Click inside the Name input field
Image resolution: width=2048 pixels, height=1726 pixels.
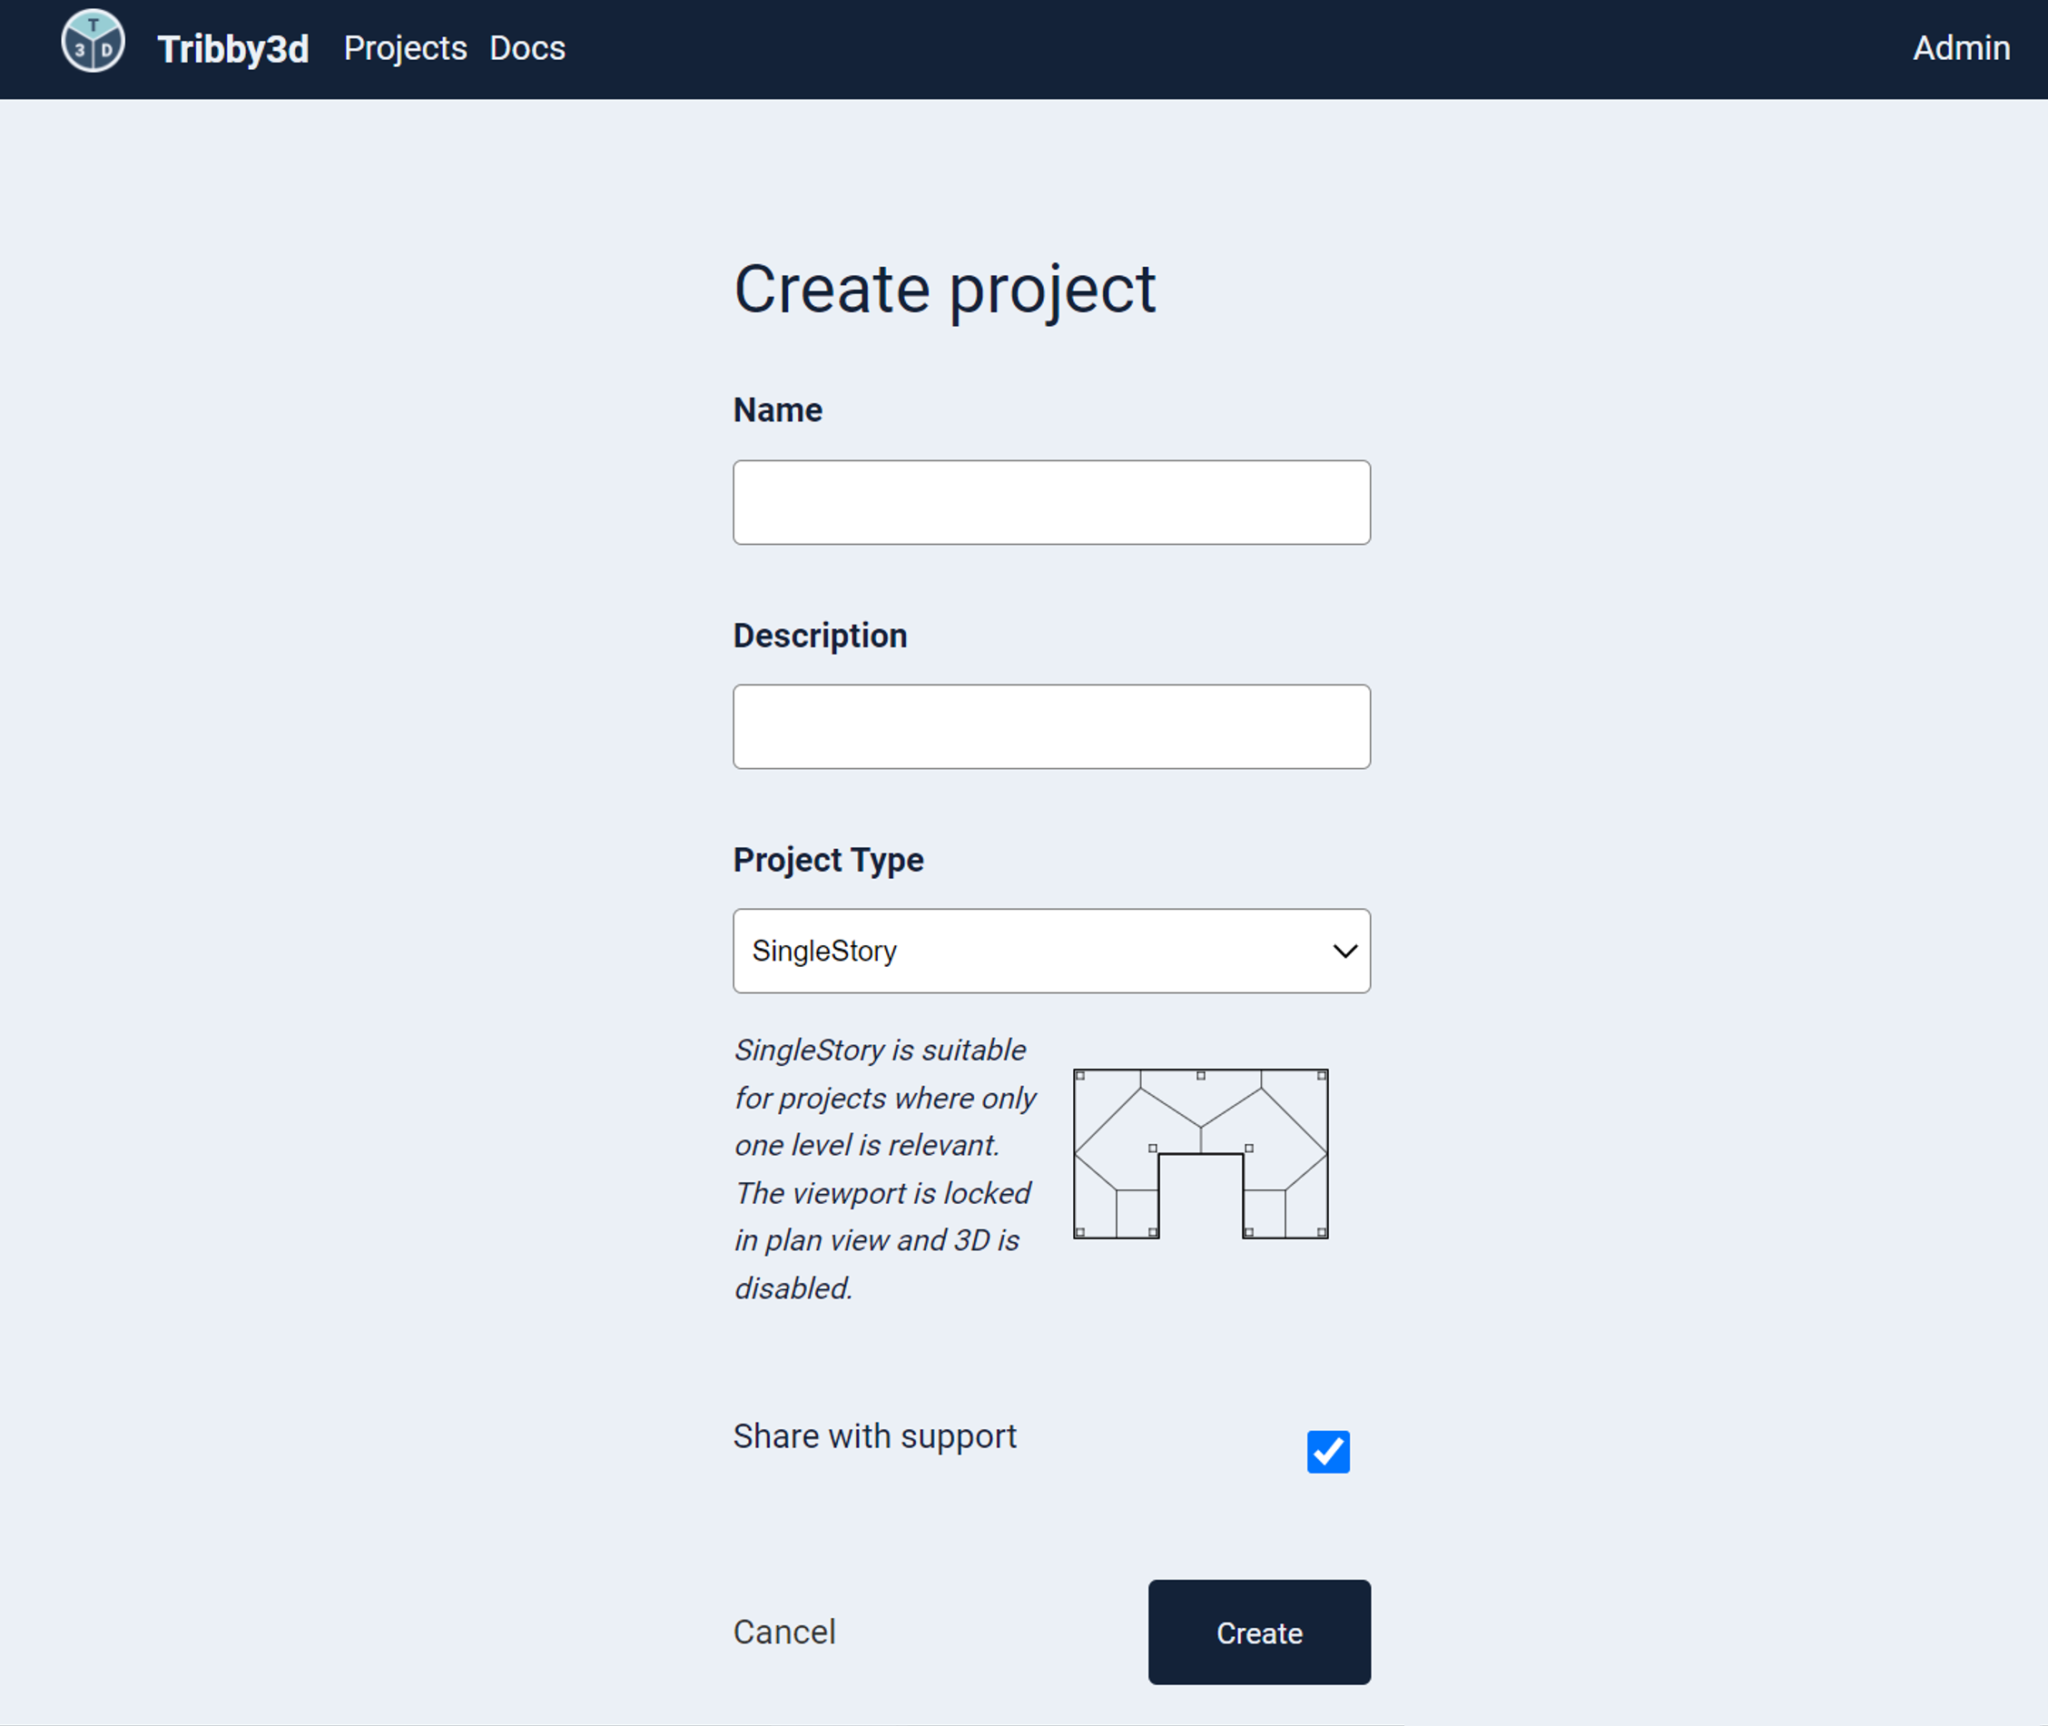point(1051,502)
